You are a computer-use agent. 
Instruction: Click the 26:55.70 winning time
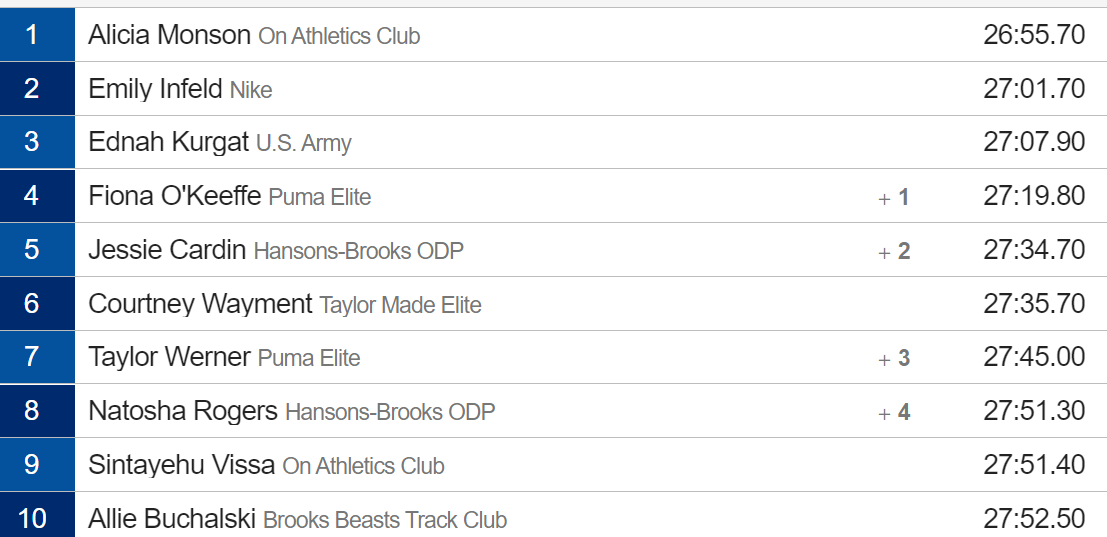[1034, 35]
